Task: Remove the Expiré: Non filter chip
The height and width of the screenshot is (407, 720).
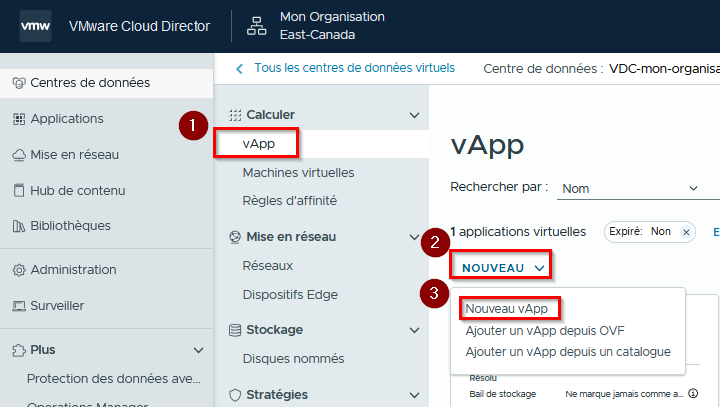Action: [x=686, y=232]
